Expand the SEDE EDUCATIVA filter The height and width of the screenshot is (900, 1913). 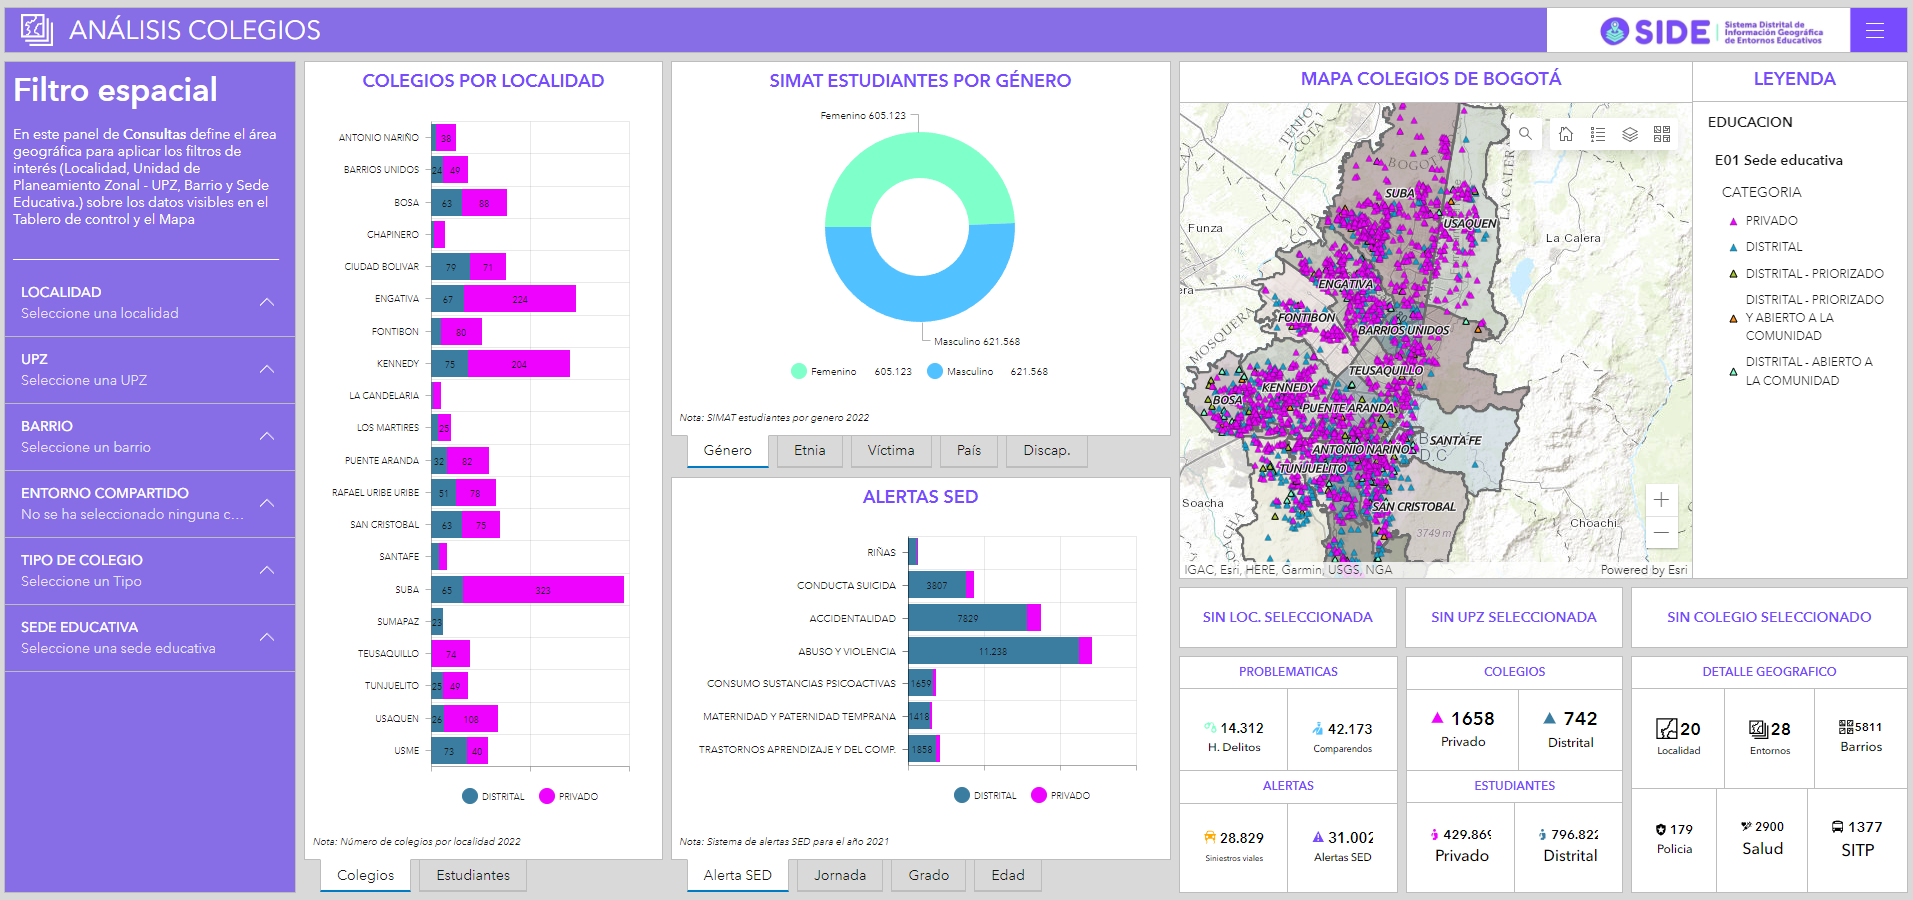point(150,637)
